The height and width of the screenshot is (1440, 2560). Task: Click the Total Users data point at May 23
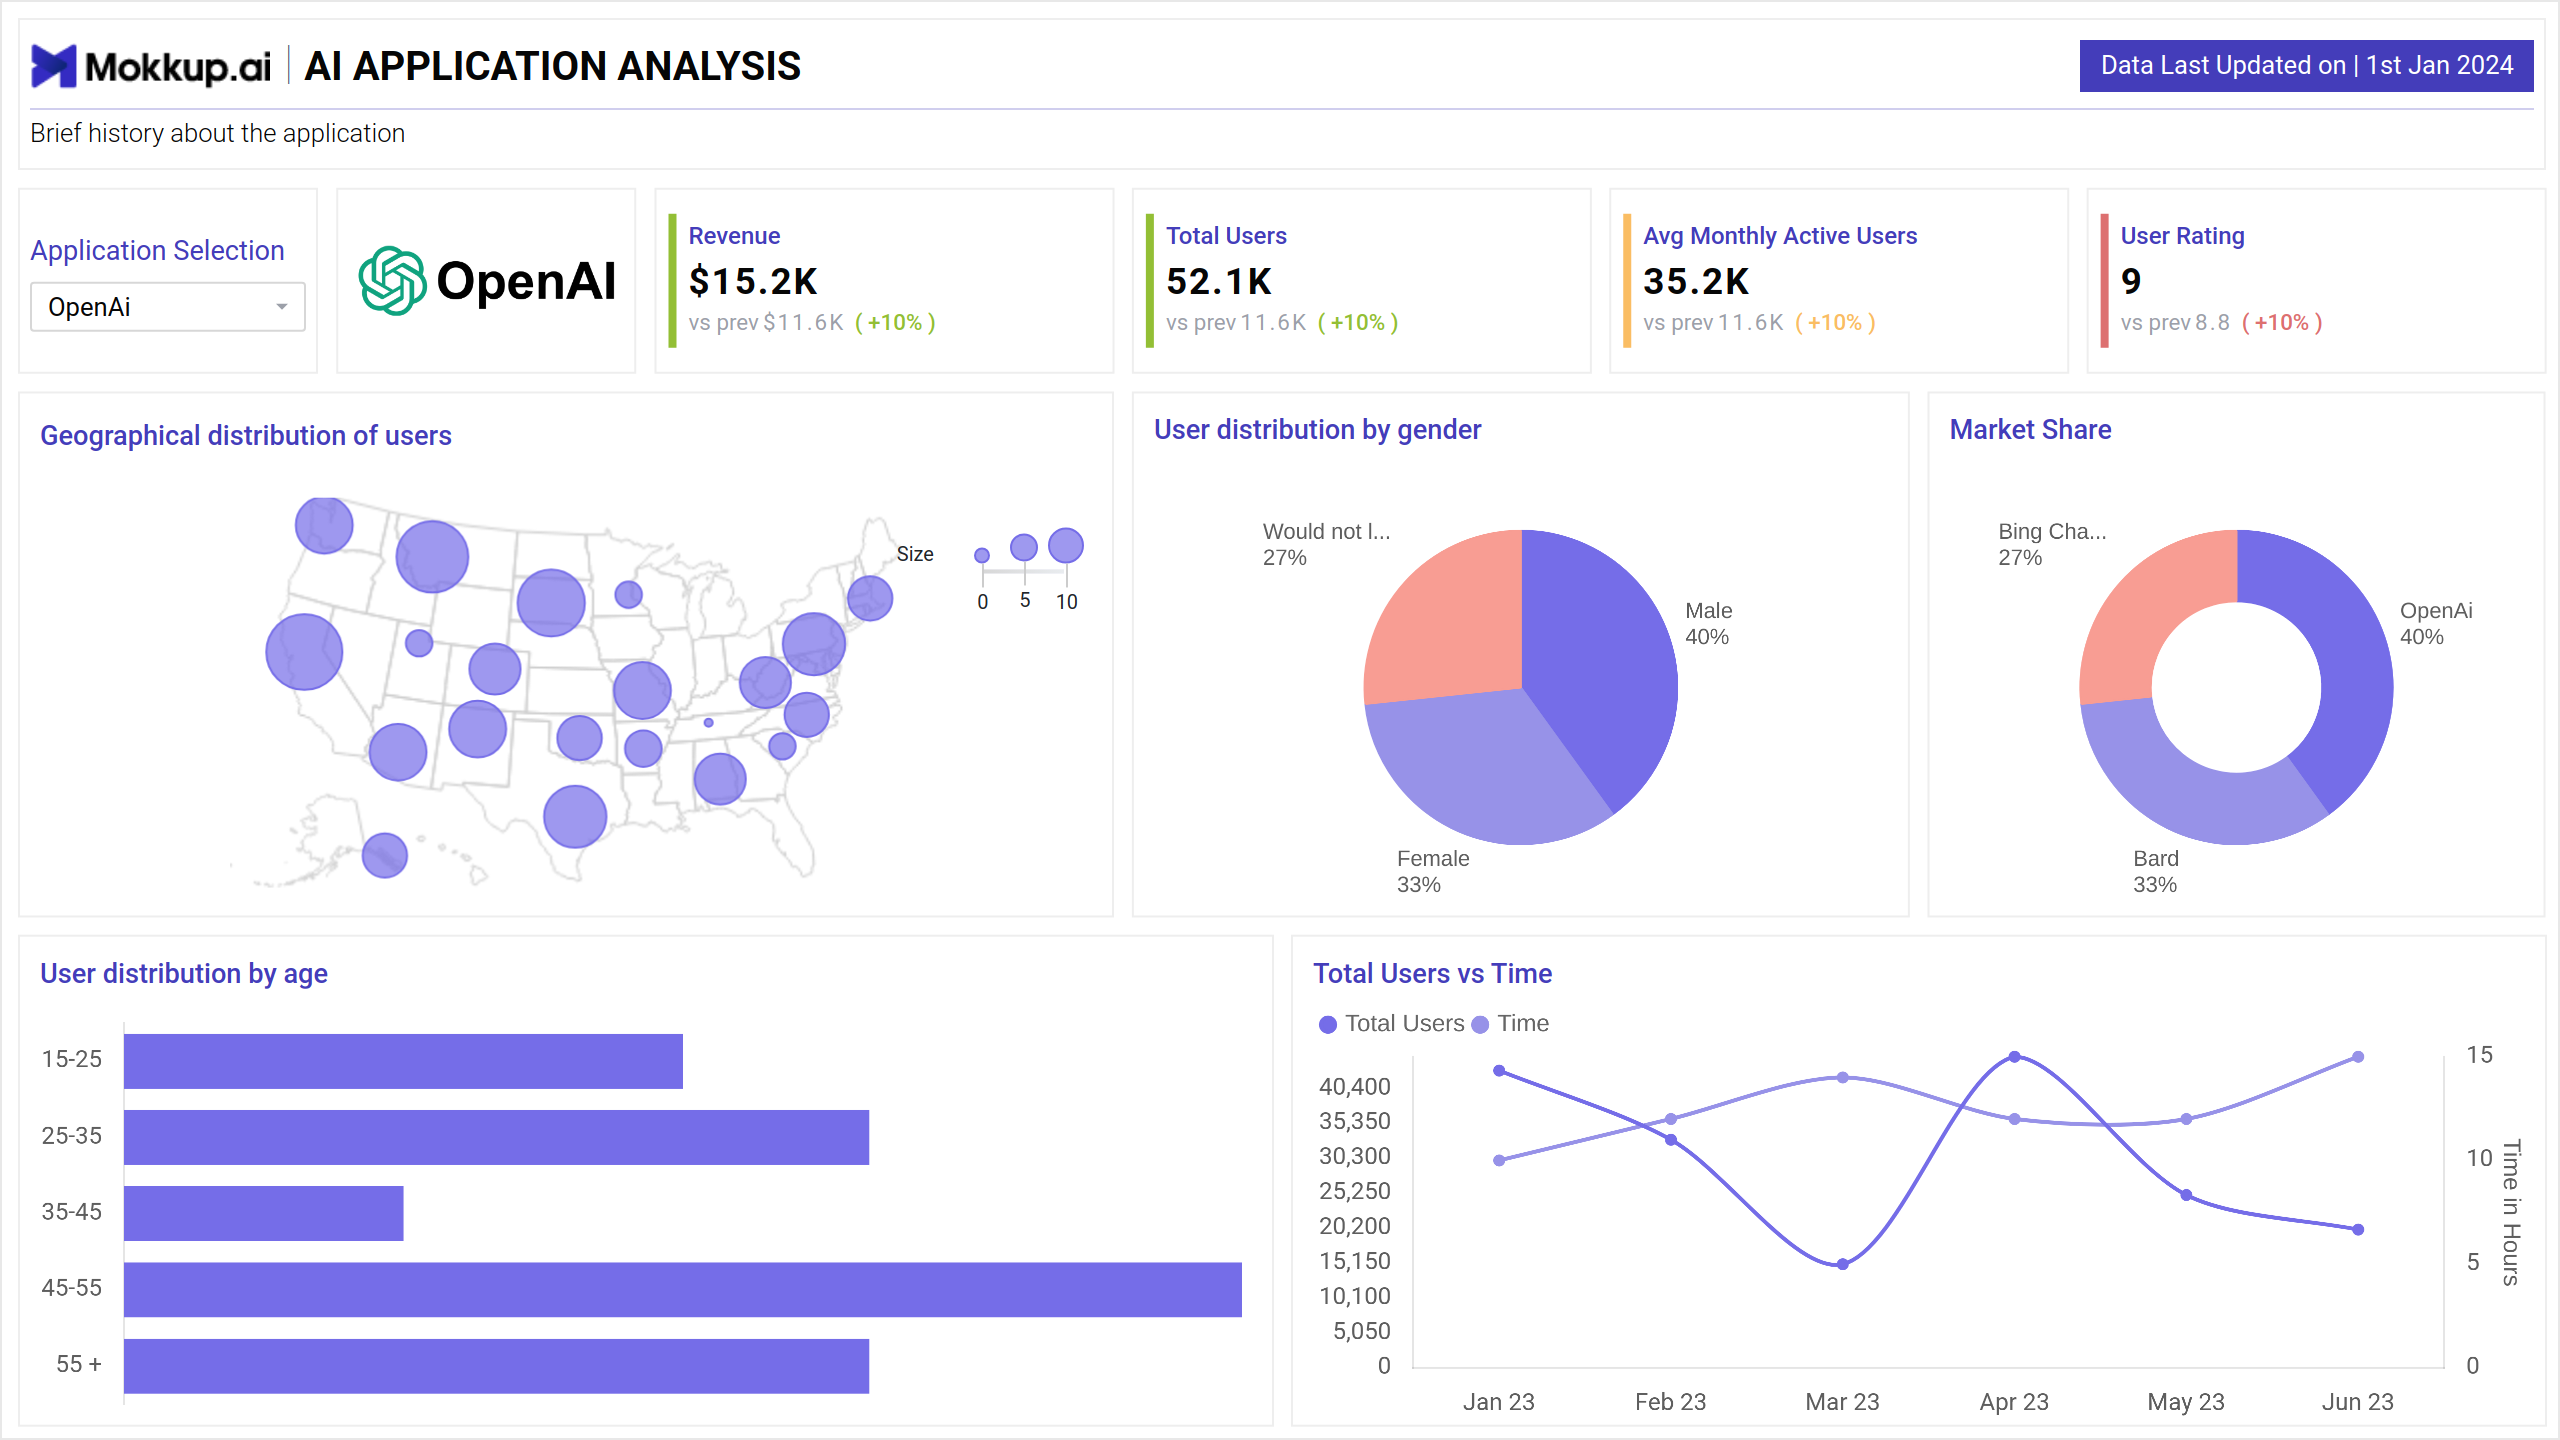(2186, 1195)
